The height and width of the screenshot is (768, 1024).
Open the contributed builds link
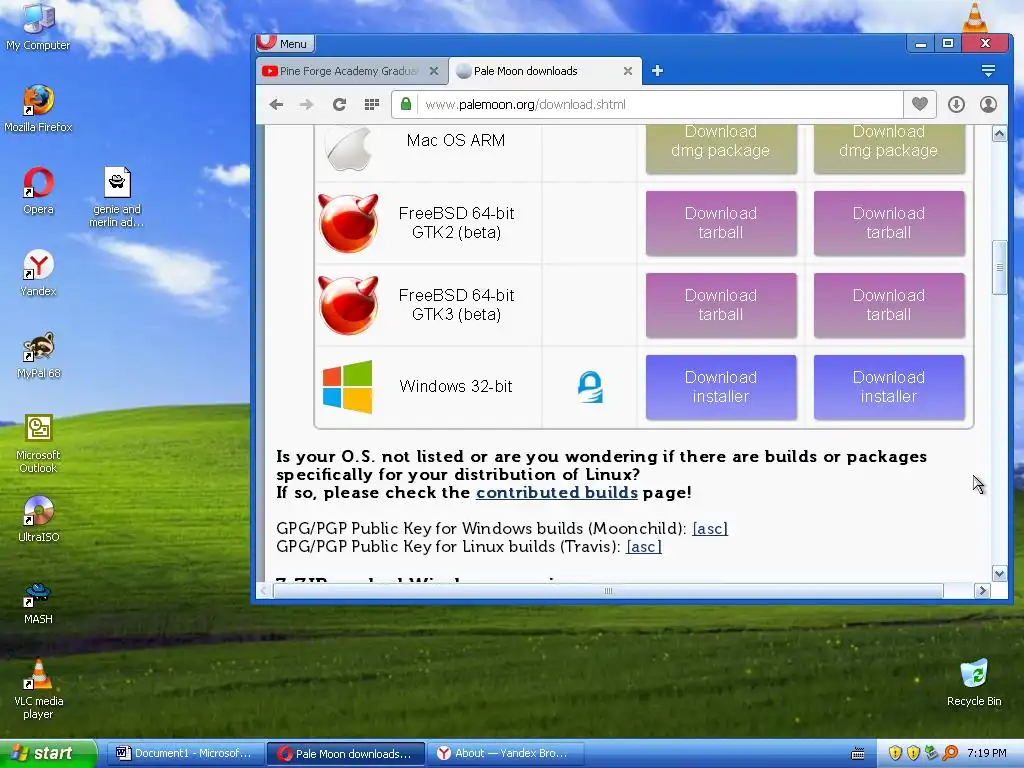[556, 492]
